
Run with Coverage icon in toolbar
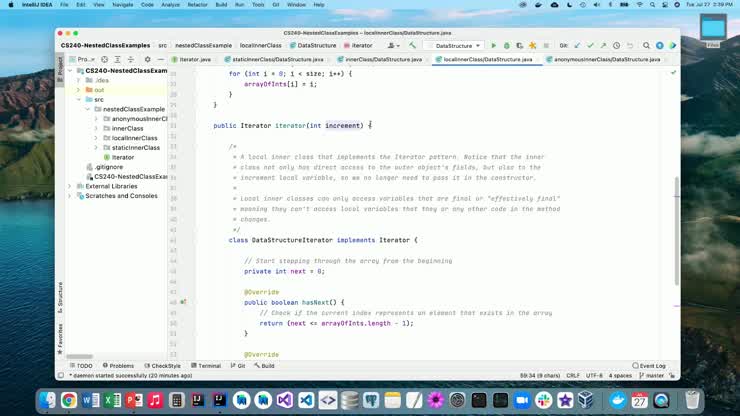tap(520, 46)
